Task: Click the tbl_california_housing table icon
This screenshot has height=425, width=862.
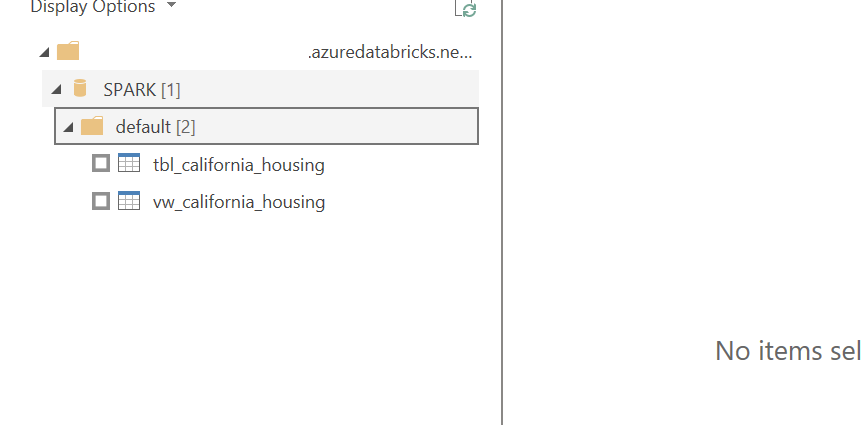Action: (129, 163)
